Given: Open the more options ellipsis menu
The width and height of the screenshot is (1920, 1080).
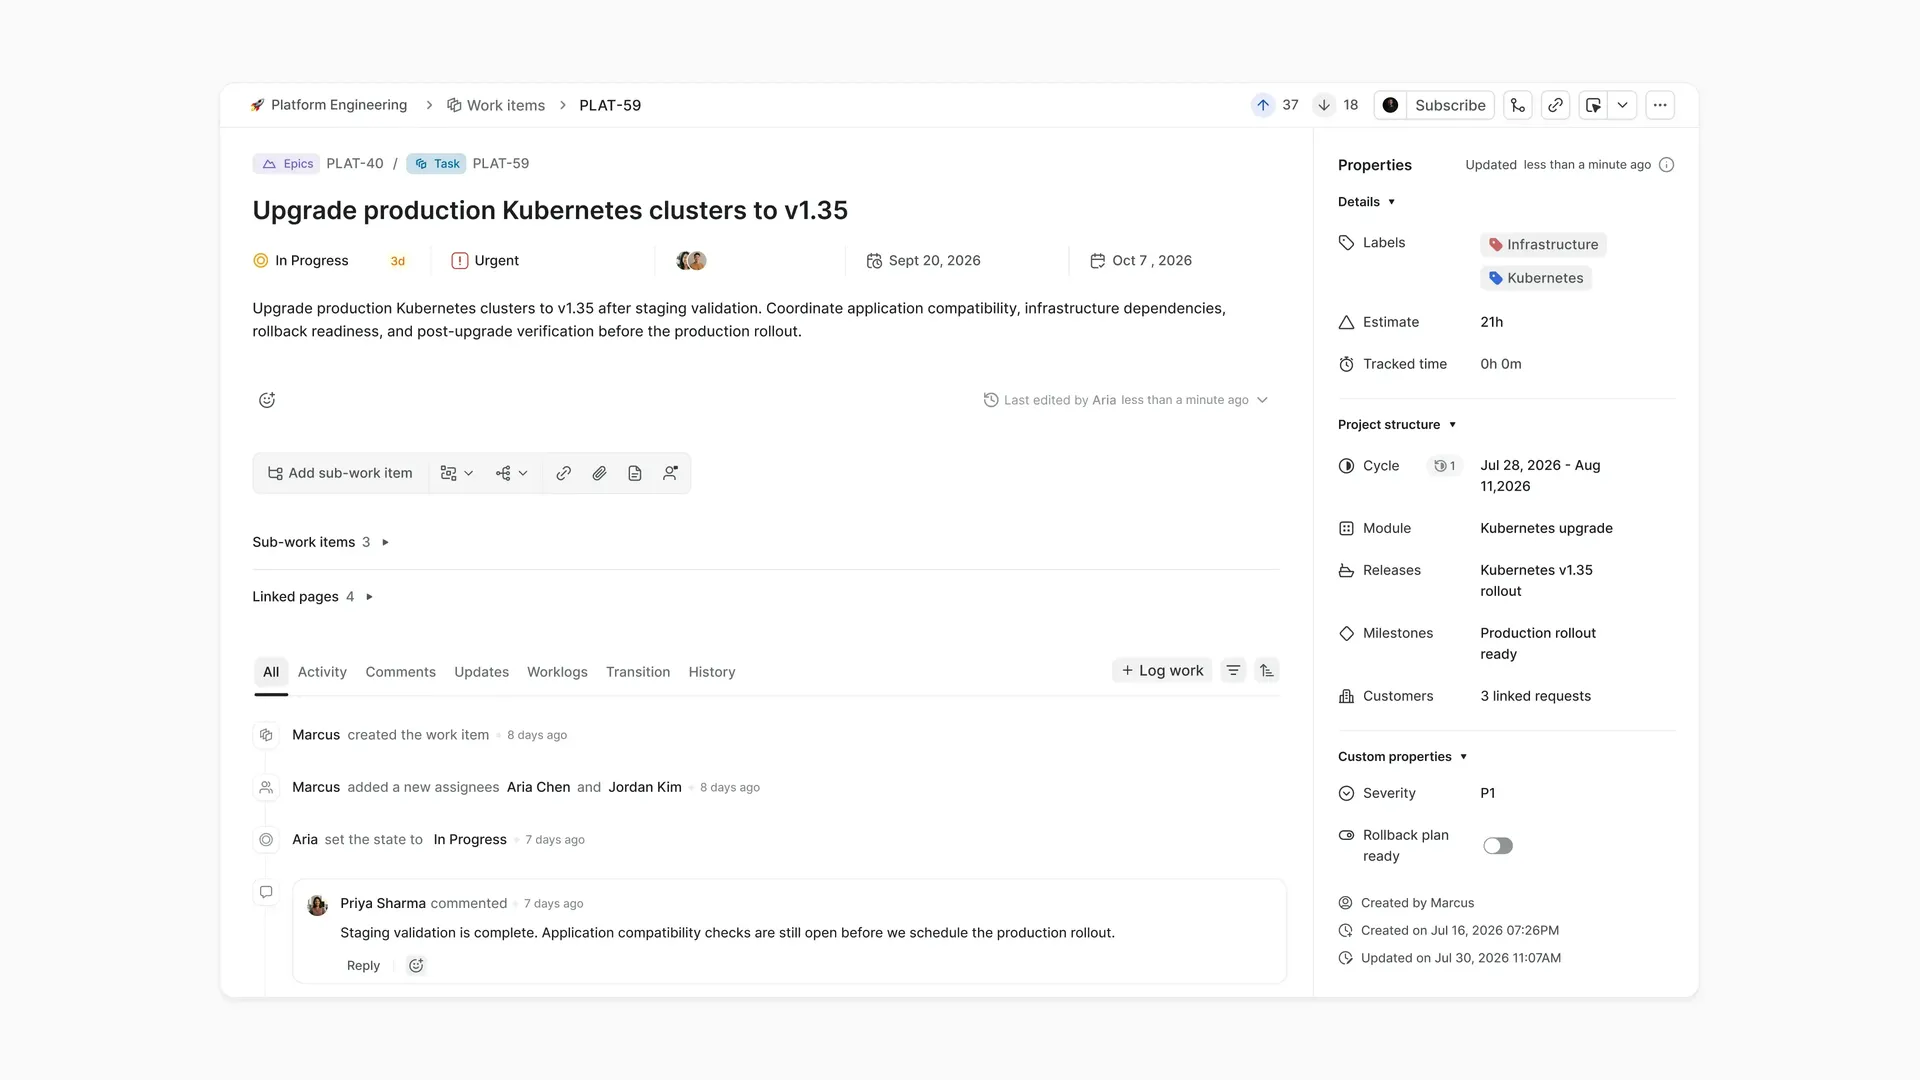Looking at the screenshot, I should click(1660, 105).
